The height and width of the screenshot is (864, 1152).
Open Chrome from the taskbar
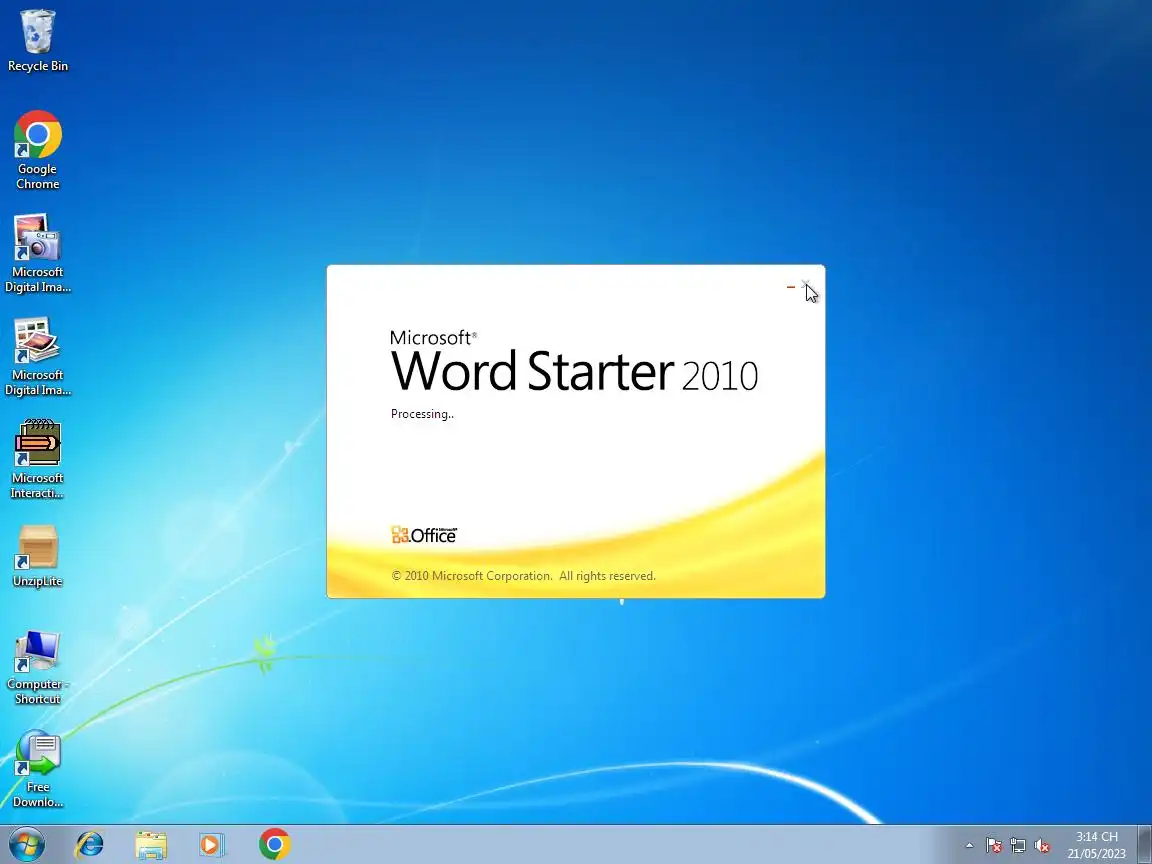[x=275, y=845]
